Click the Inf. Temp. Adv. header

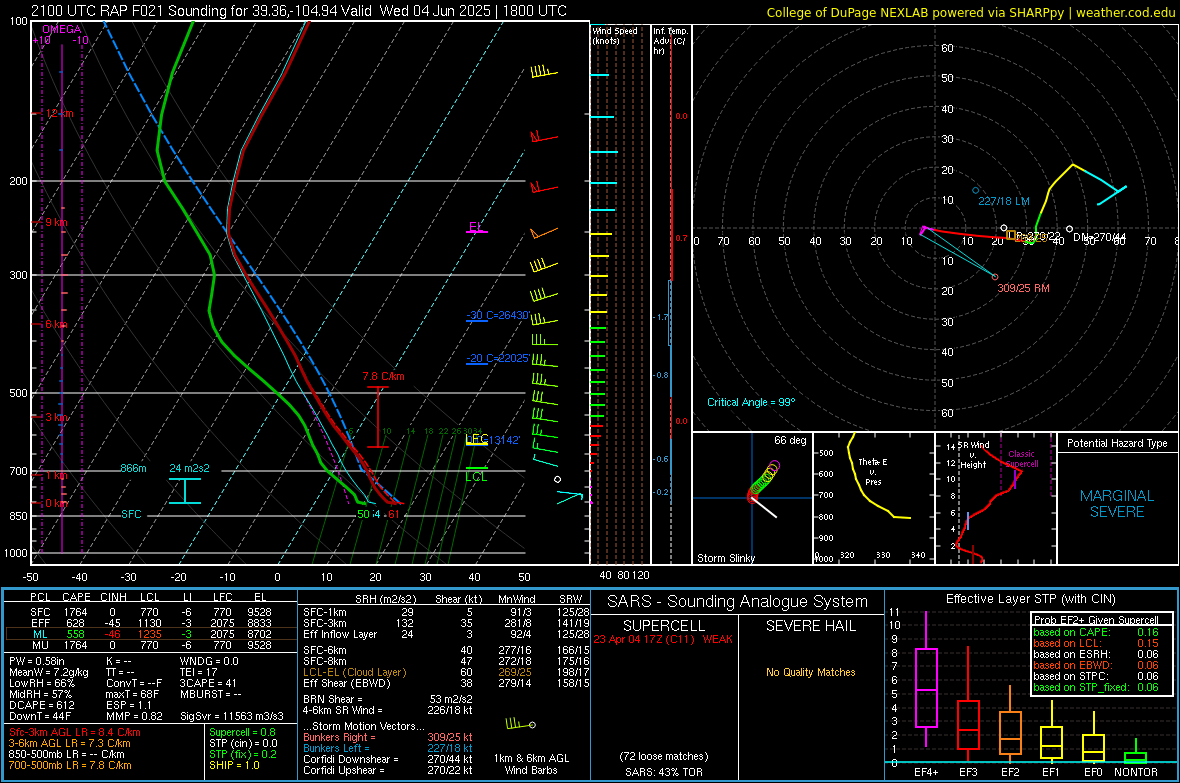670,41
